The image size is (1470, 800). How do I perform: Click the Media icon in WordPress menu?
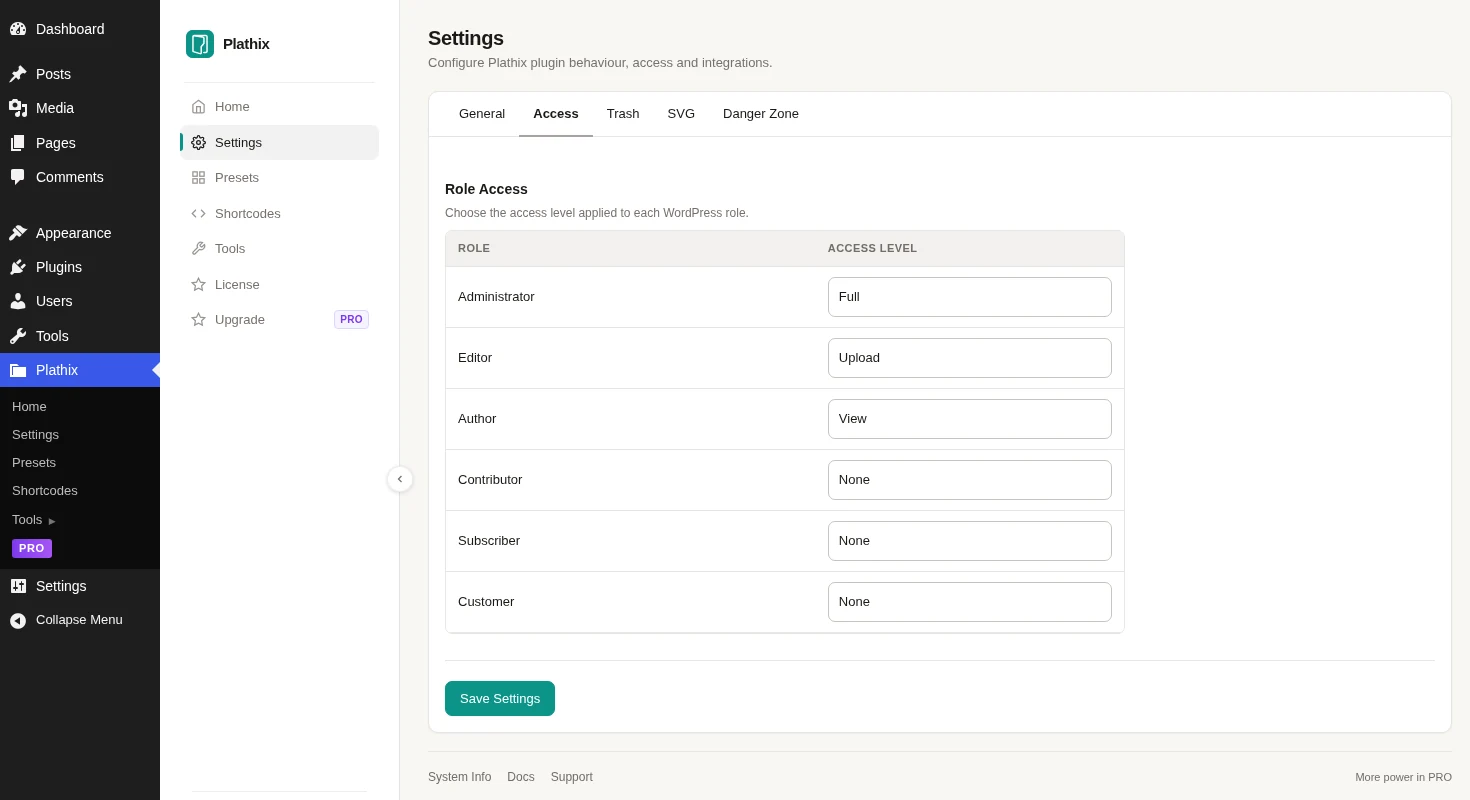pyautogui.click(x=18, y=108)
